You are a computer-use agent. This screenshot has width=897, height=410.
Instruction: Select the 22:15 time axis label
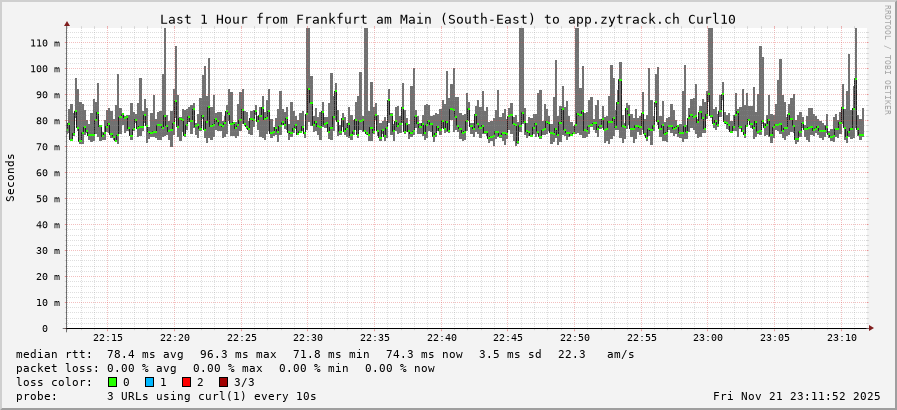108,338
